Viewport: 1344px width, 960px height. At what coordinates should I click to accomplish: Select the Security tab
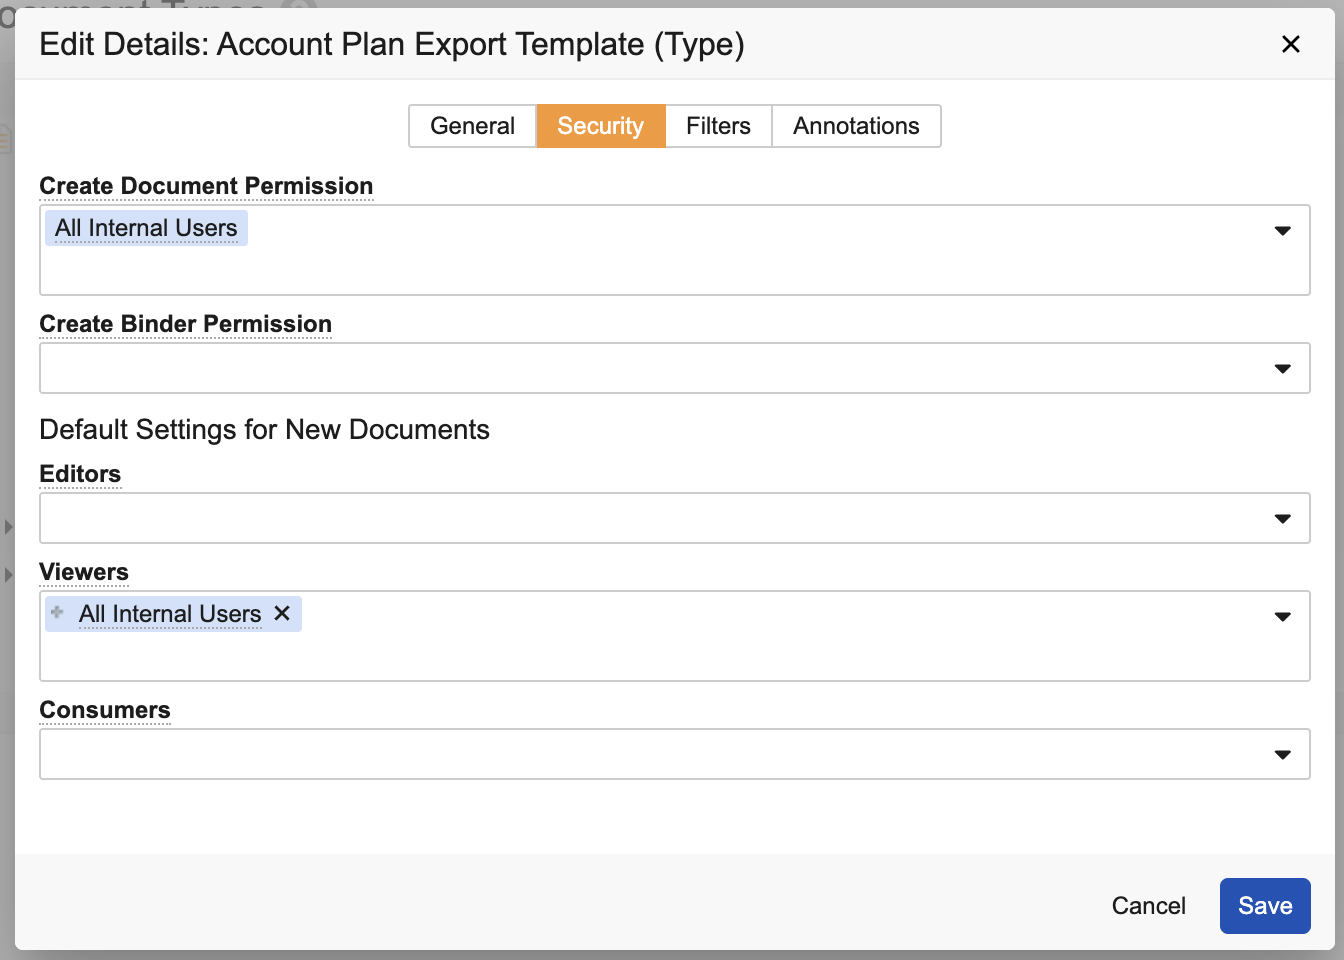600,126
